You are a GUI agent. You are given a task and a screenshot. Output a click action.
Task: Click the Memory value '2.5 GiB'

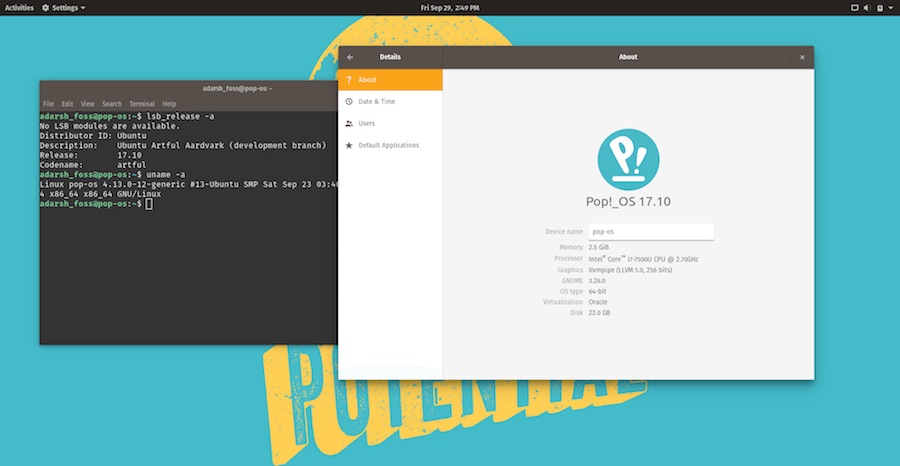coord(599,247)
